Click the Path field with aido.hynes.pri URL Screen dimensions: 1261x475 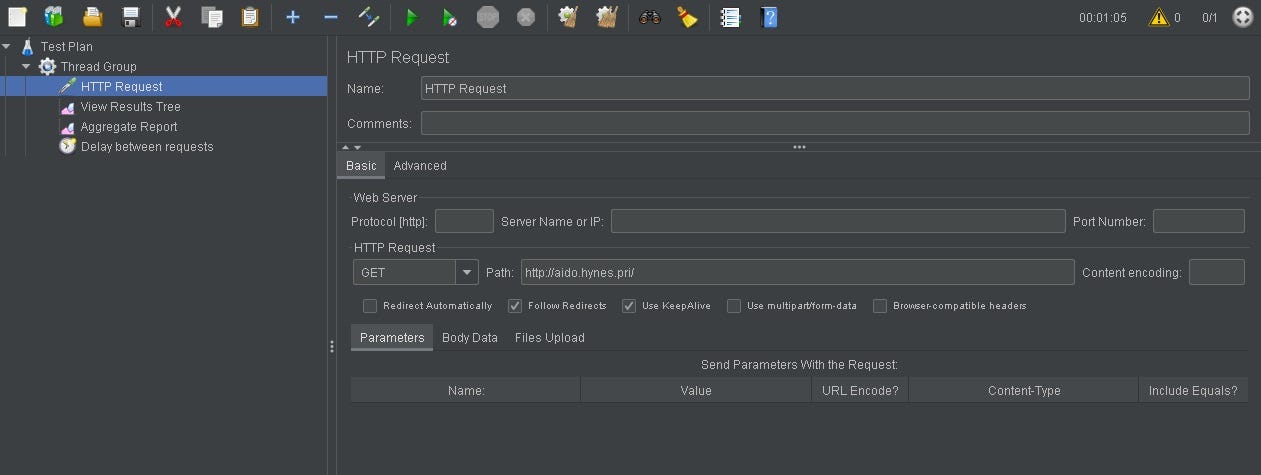798,272
